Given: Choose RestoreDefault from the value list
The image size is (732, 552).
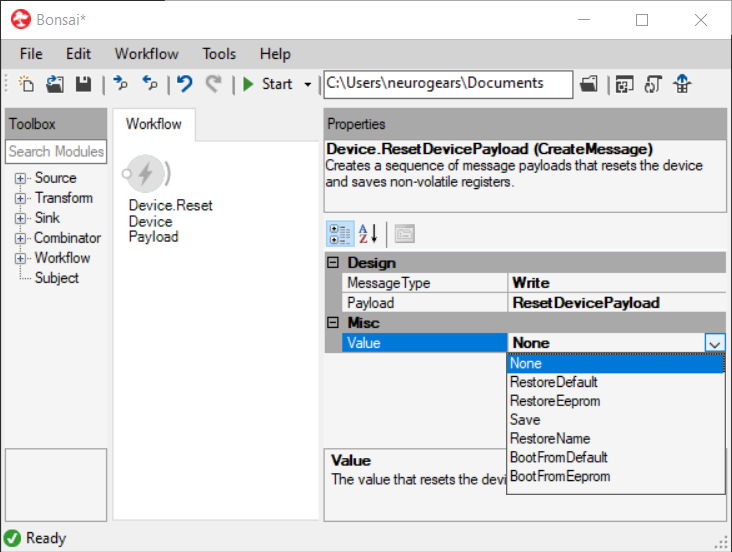Looking at the screenshot, I should pyautogui.click(x=554, y=382).
